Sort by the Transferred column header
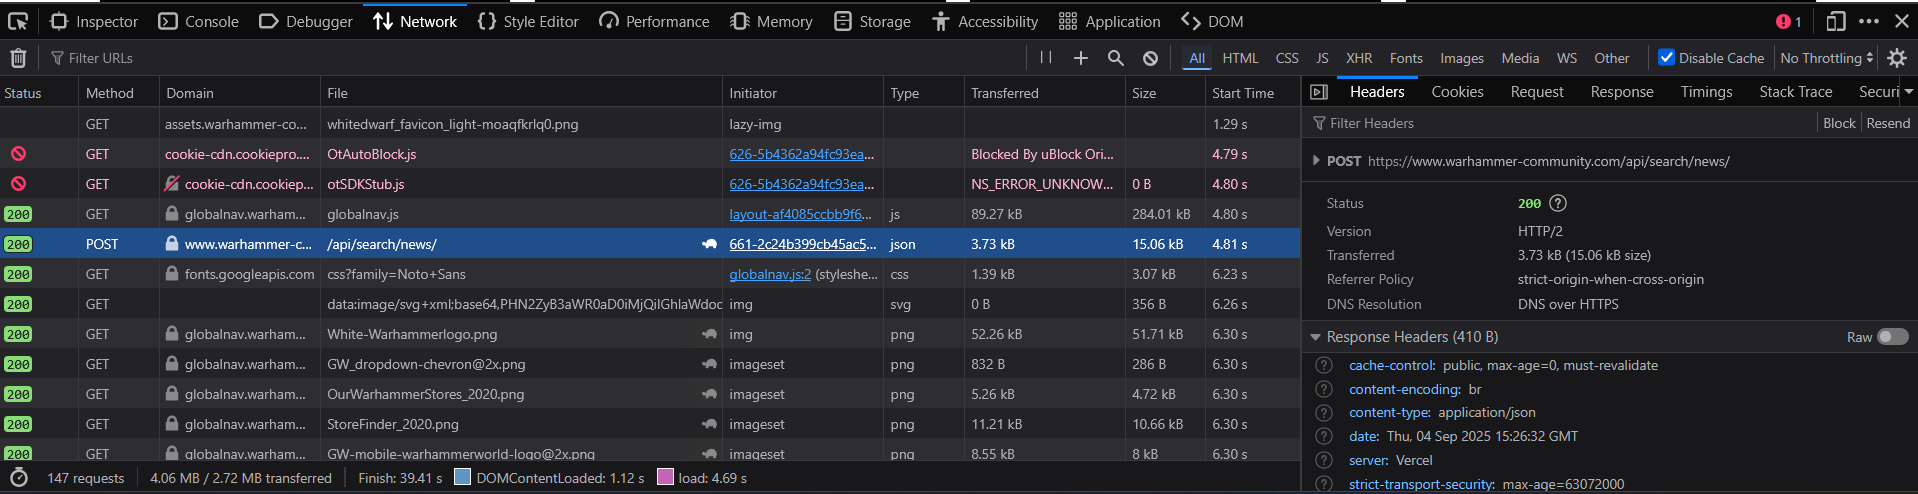Image resolution: width=1918 pixels, height=494 pixels. coord(1044,93)
